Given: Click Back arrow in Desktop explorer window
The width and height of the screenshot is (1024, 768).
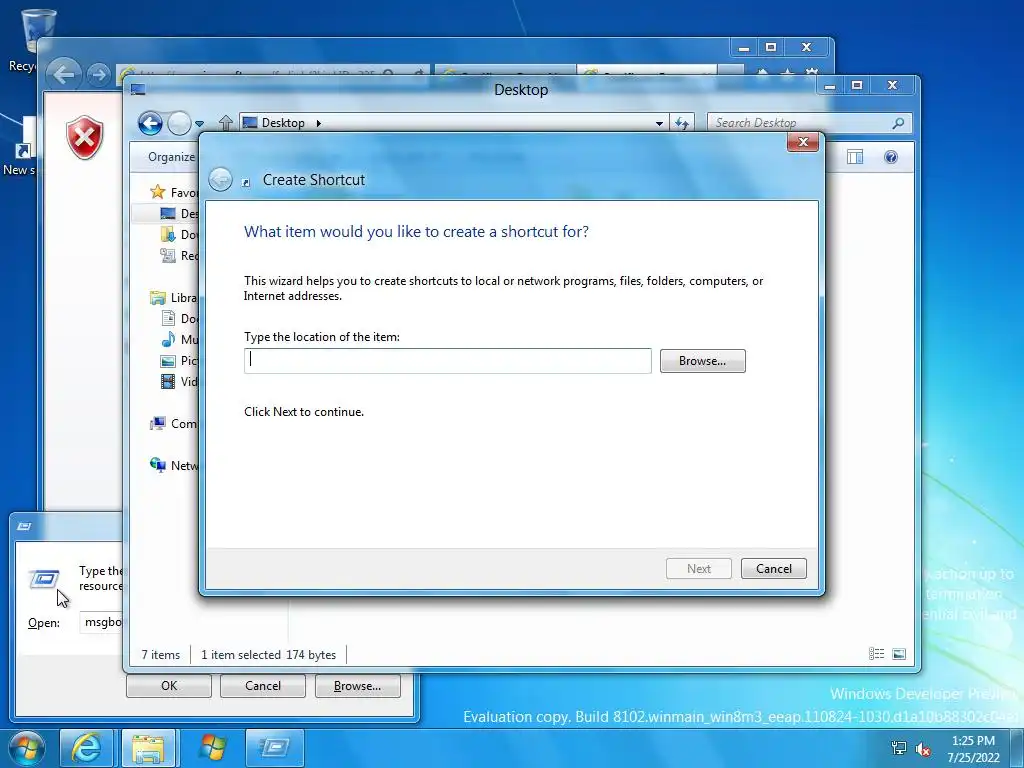Looking at the screenshot, I should coord(150,123).
